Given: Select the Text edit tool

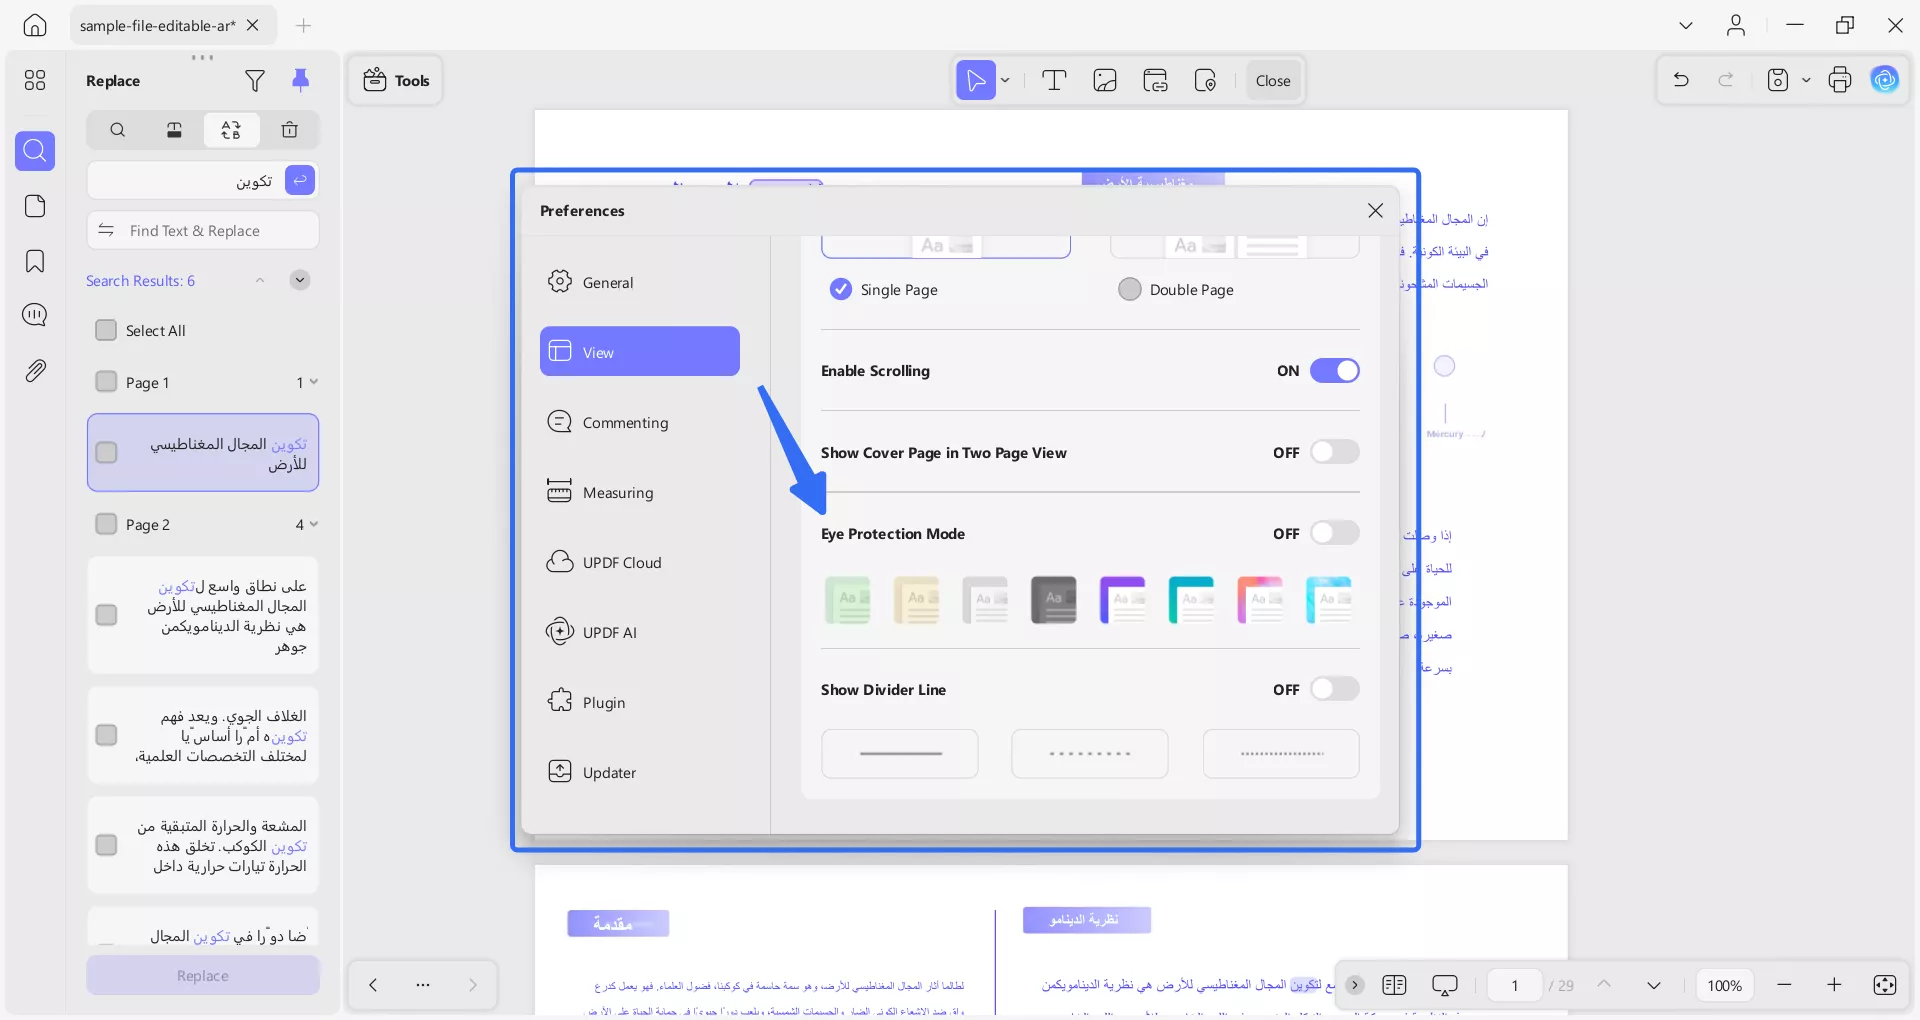Looking at the screenshot, I should [1054, 81].
